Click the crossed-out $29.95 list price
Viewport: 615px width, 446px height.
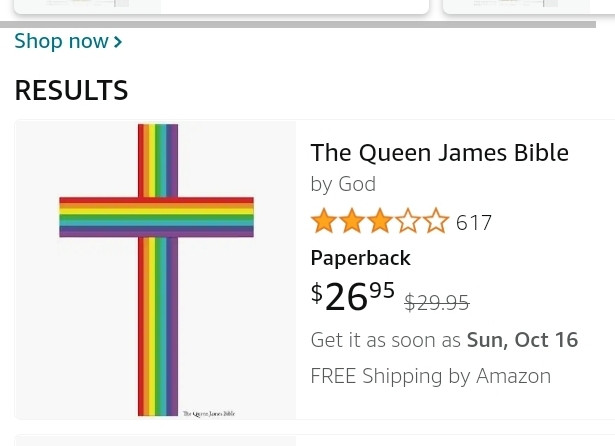coord(437,302)
